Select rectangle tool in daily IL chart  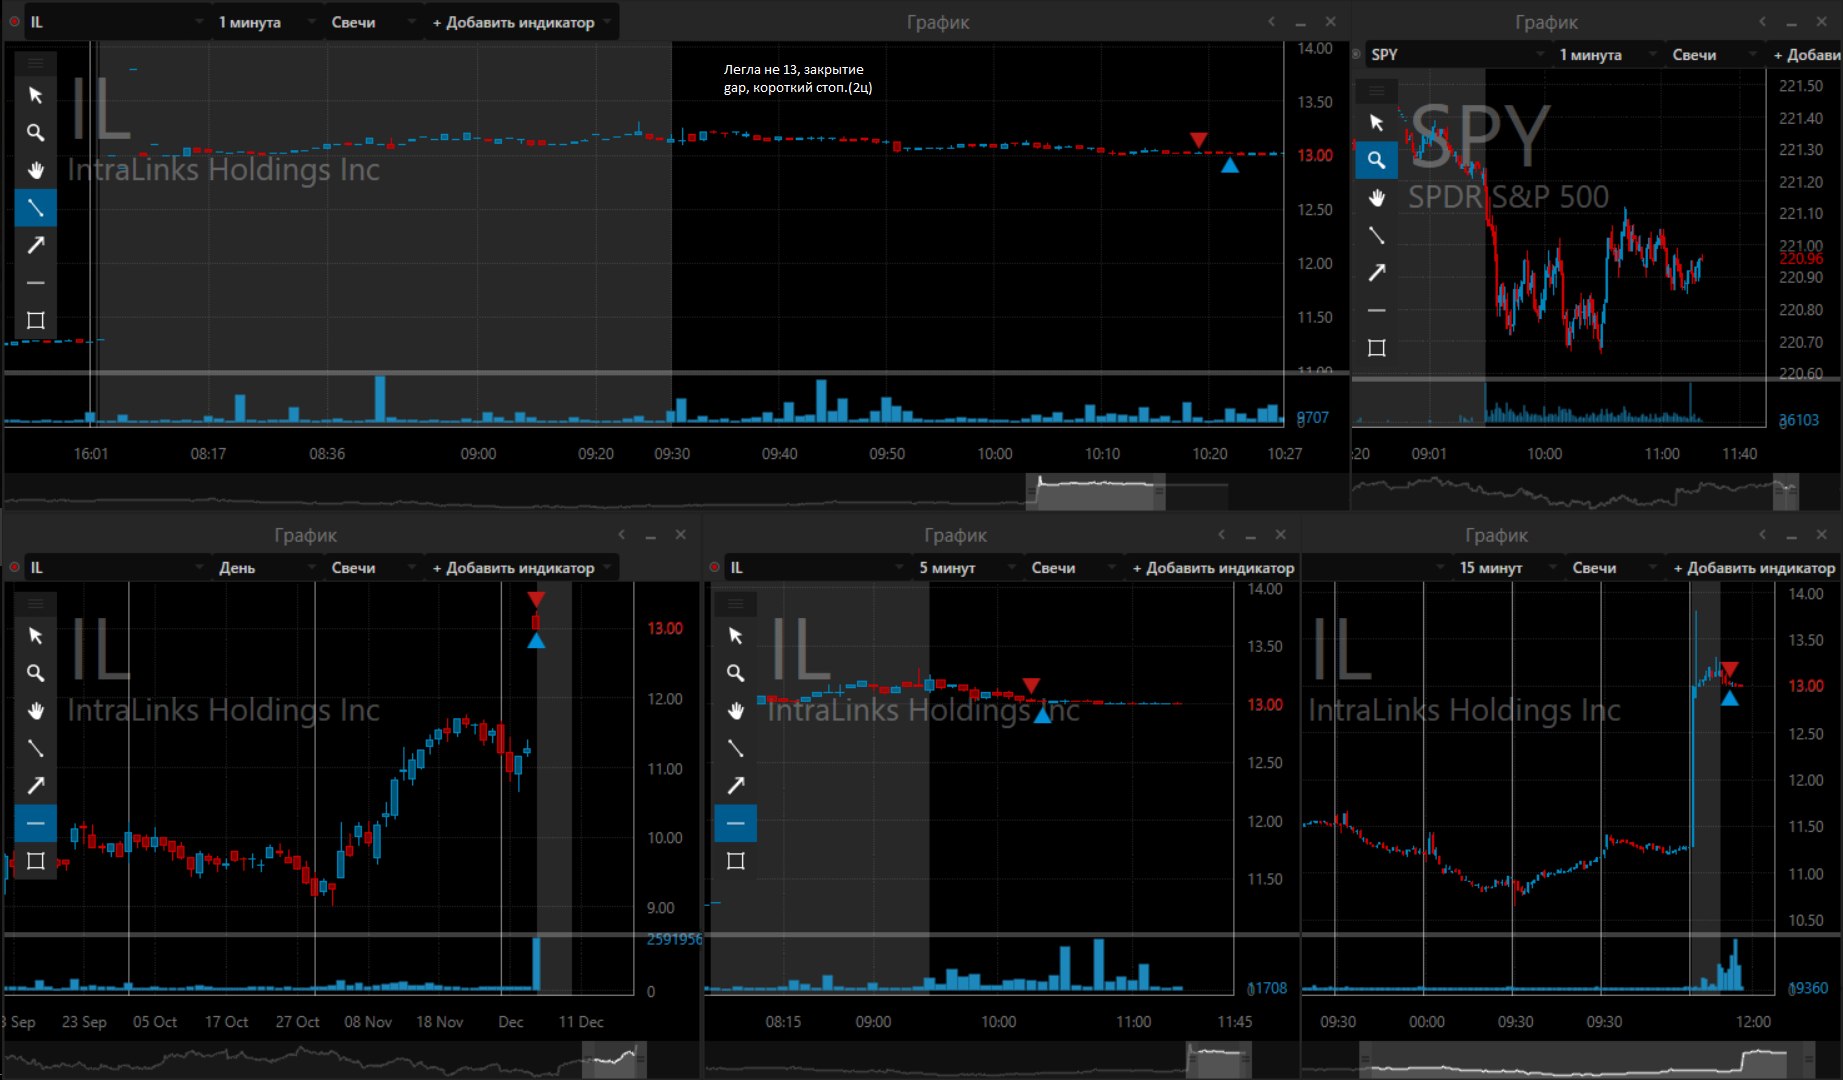pyautogui.click(x=36, y=861)
